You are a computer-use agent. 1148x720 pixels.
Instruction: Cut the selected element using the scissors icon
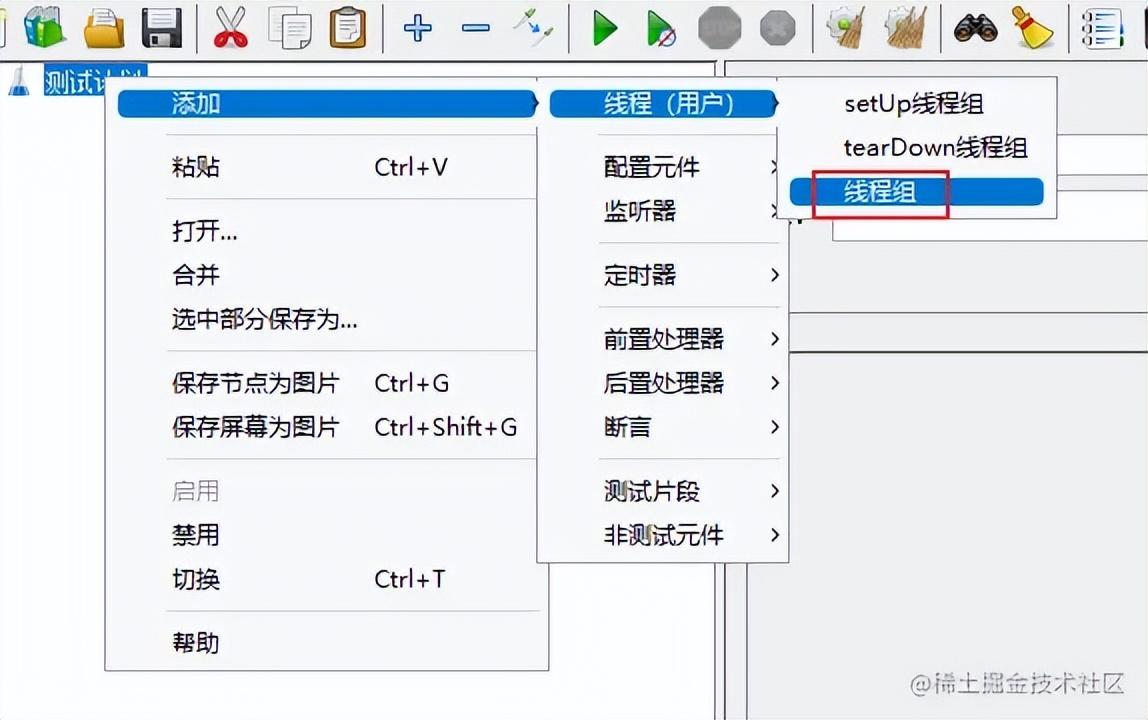(230, 28)
